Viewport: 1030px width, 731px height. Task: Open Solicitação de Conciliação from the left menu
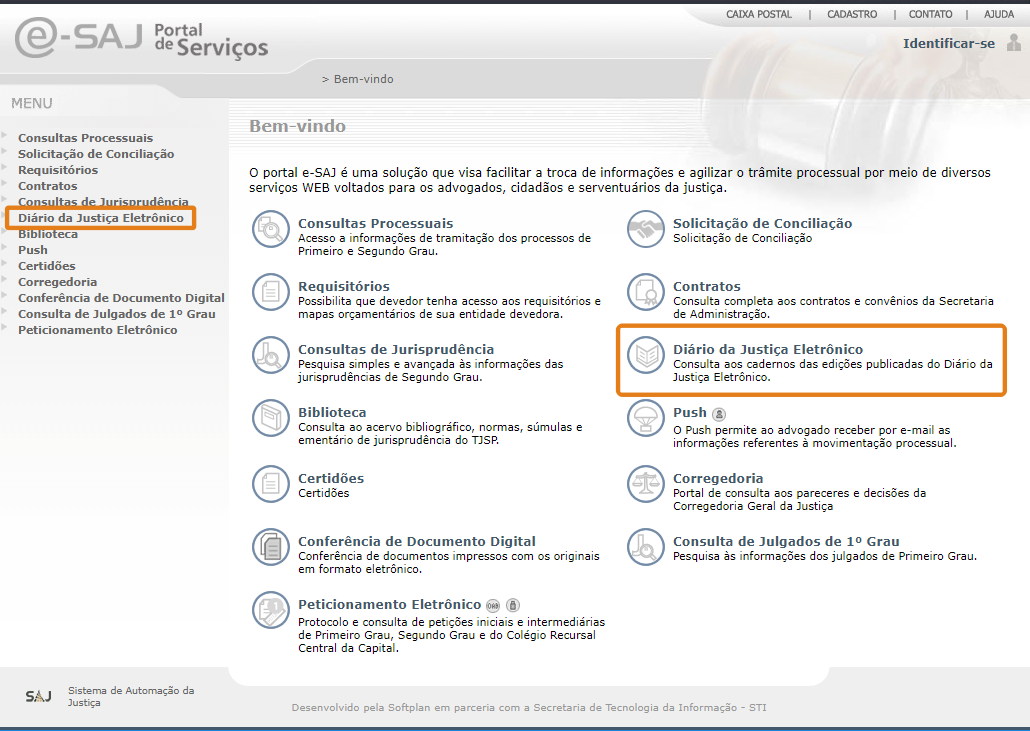tap(96, 154)
